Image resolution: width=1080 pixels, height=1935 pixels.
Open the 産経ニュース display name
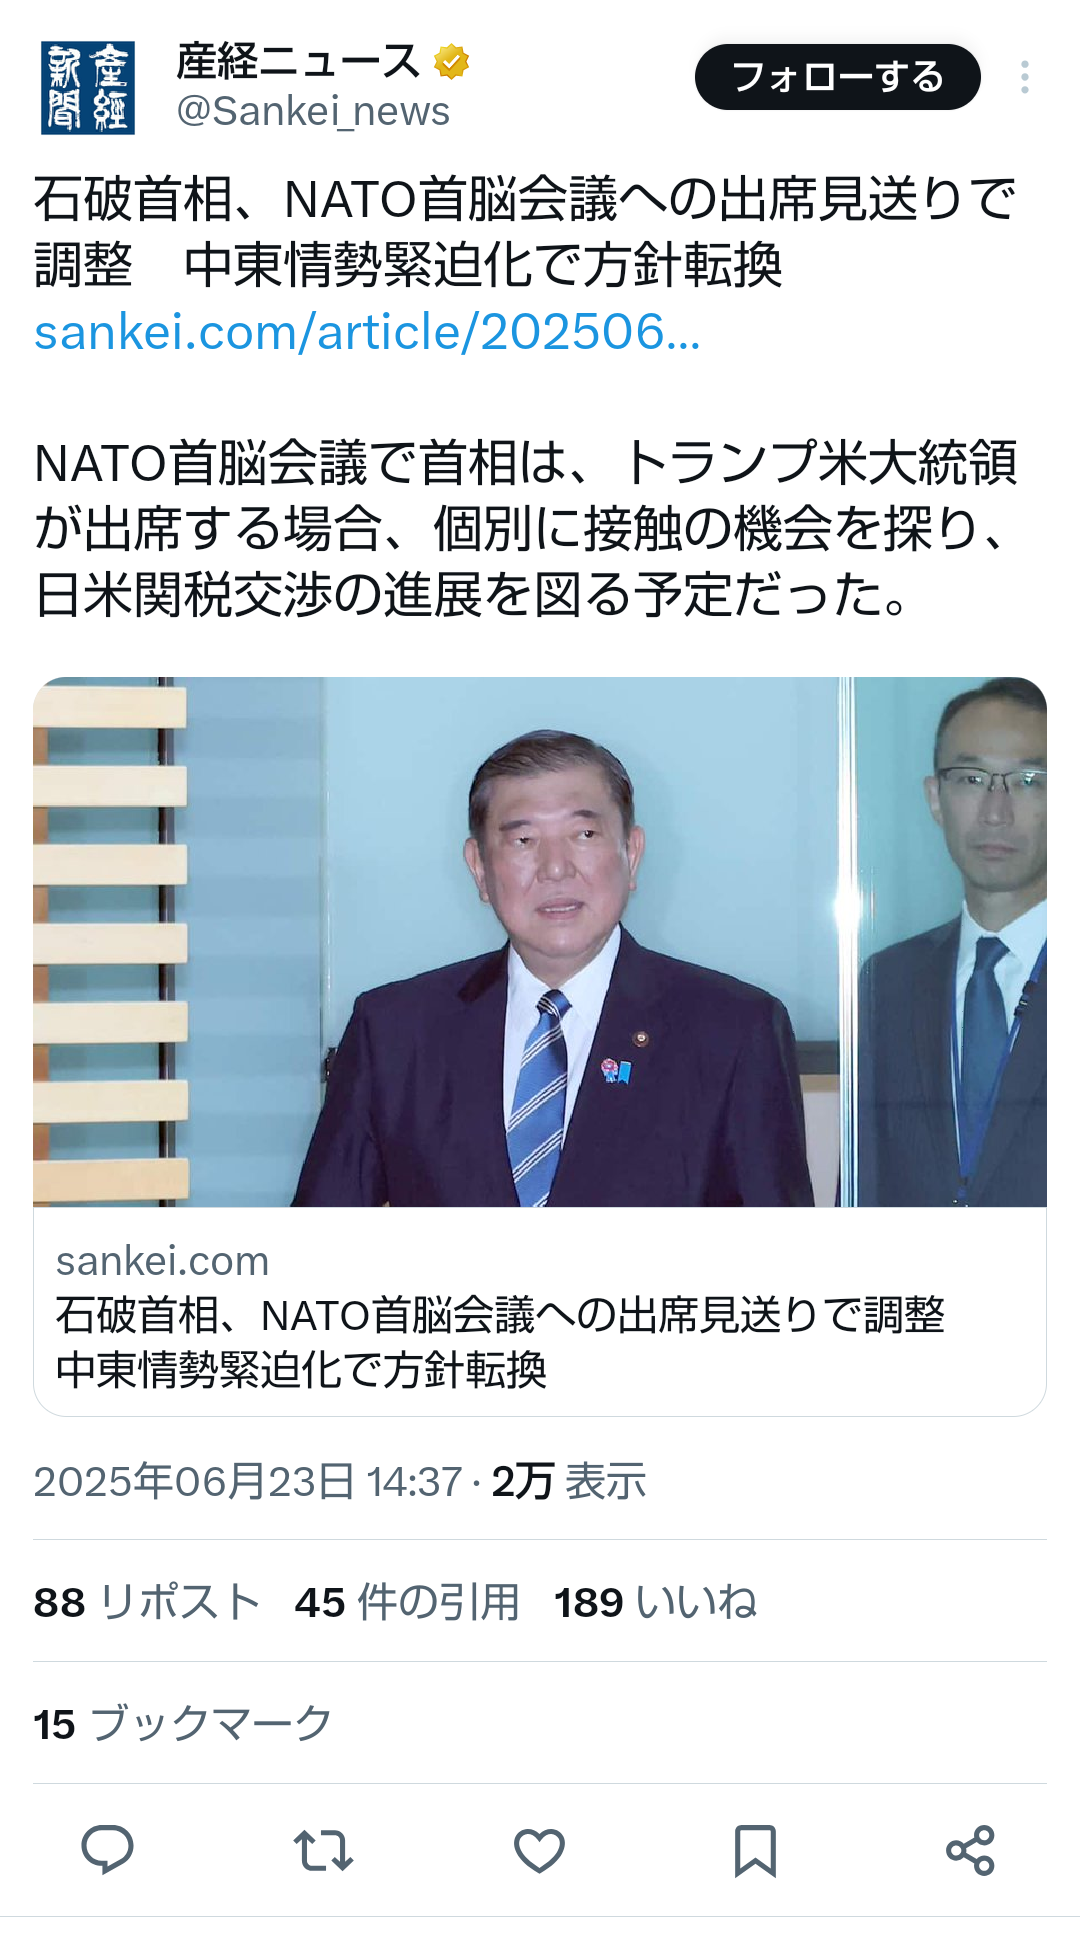pos(298,62)
